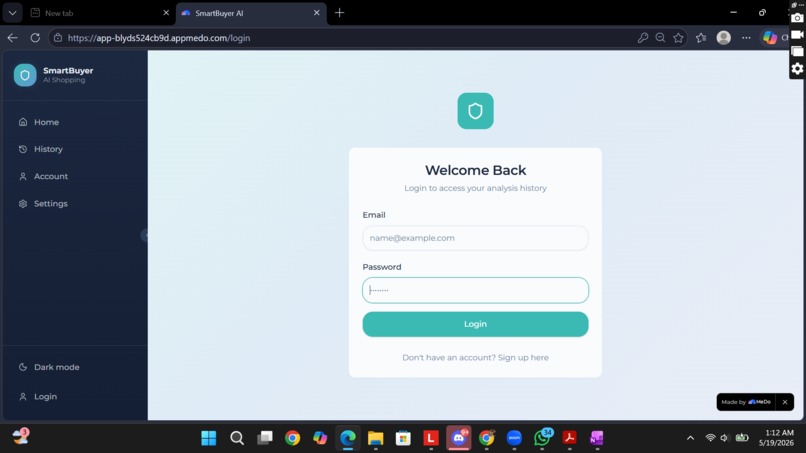Viewport: 806px width, 453px height.
Task: Go back with the browser back arrow
Action: (x=12, y=38)
